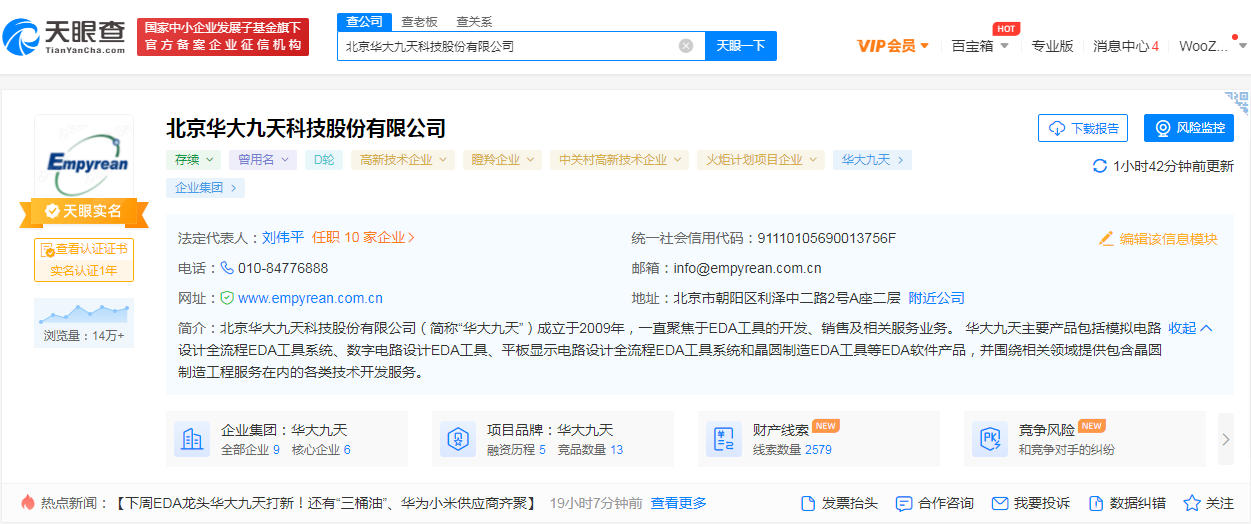Click the 风险监控 button
Image resolution: width=1251 pixels, height=524 pixels.
[x=1189, y=128]
